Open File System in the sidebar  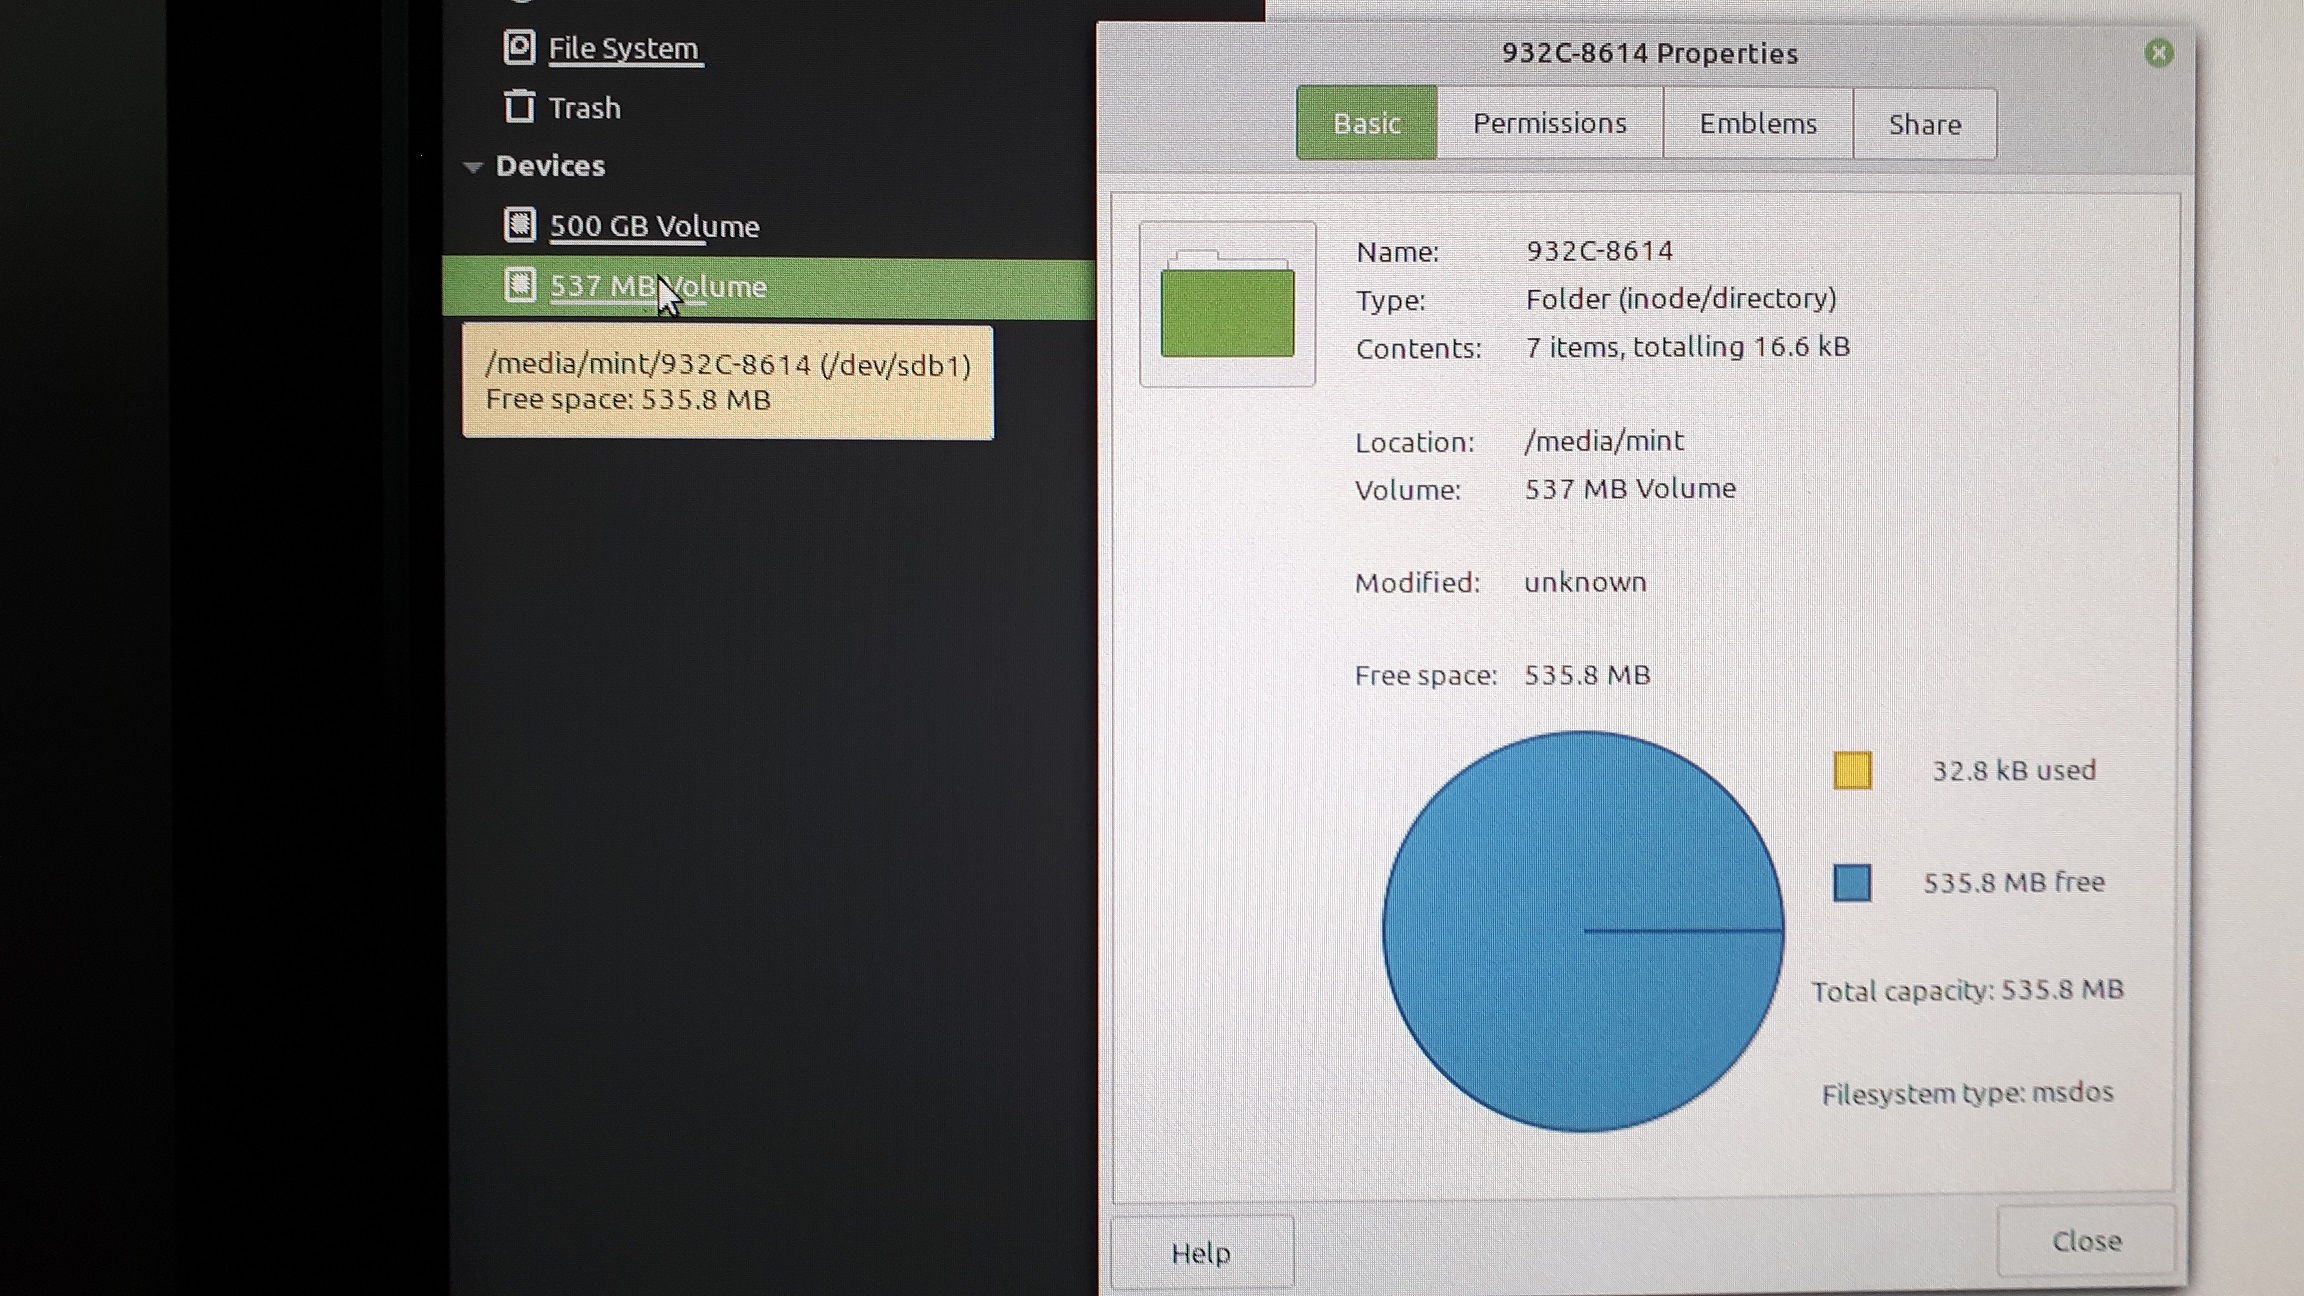623,48
